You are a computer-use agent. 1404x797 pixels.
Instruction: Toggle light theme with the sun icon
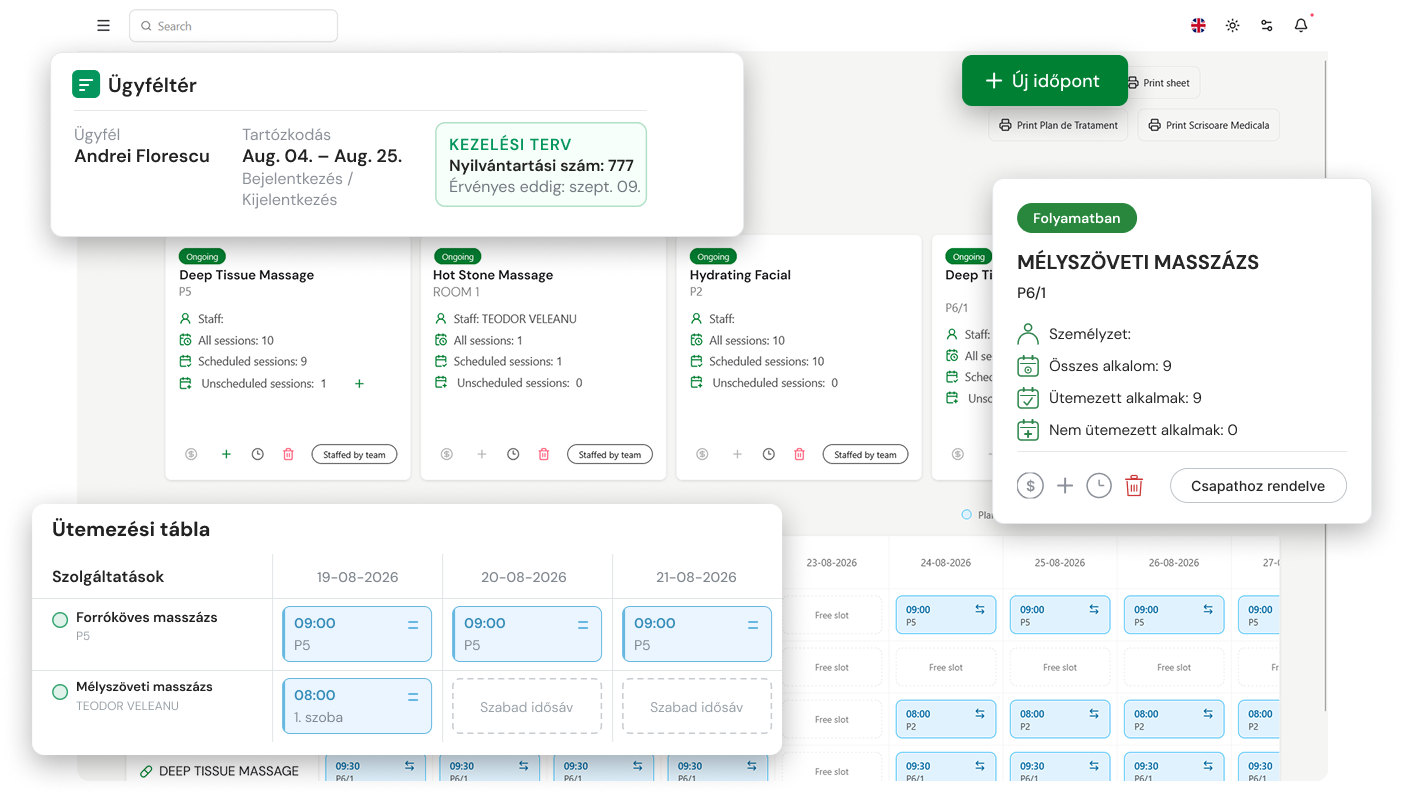(1232, 26)
